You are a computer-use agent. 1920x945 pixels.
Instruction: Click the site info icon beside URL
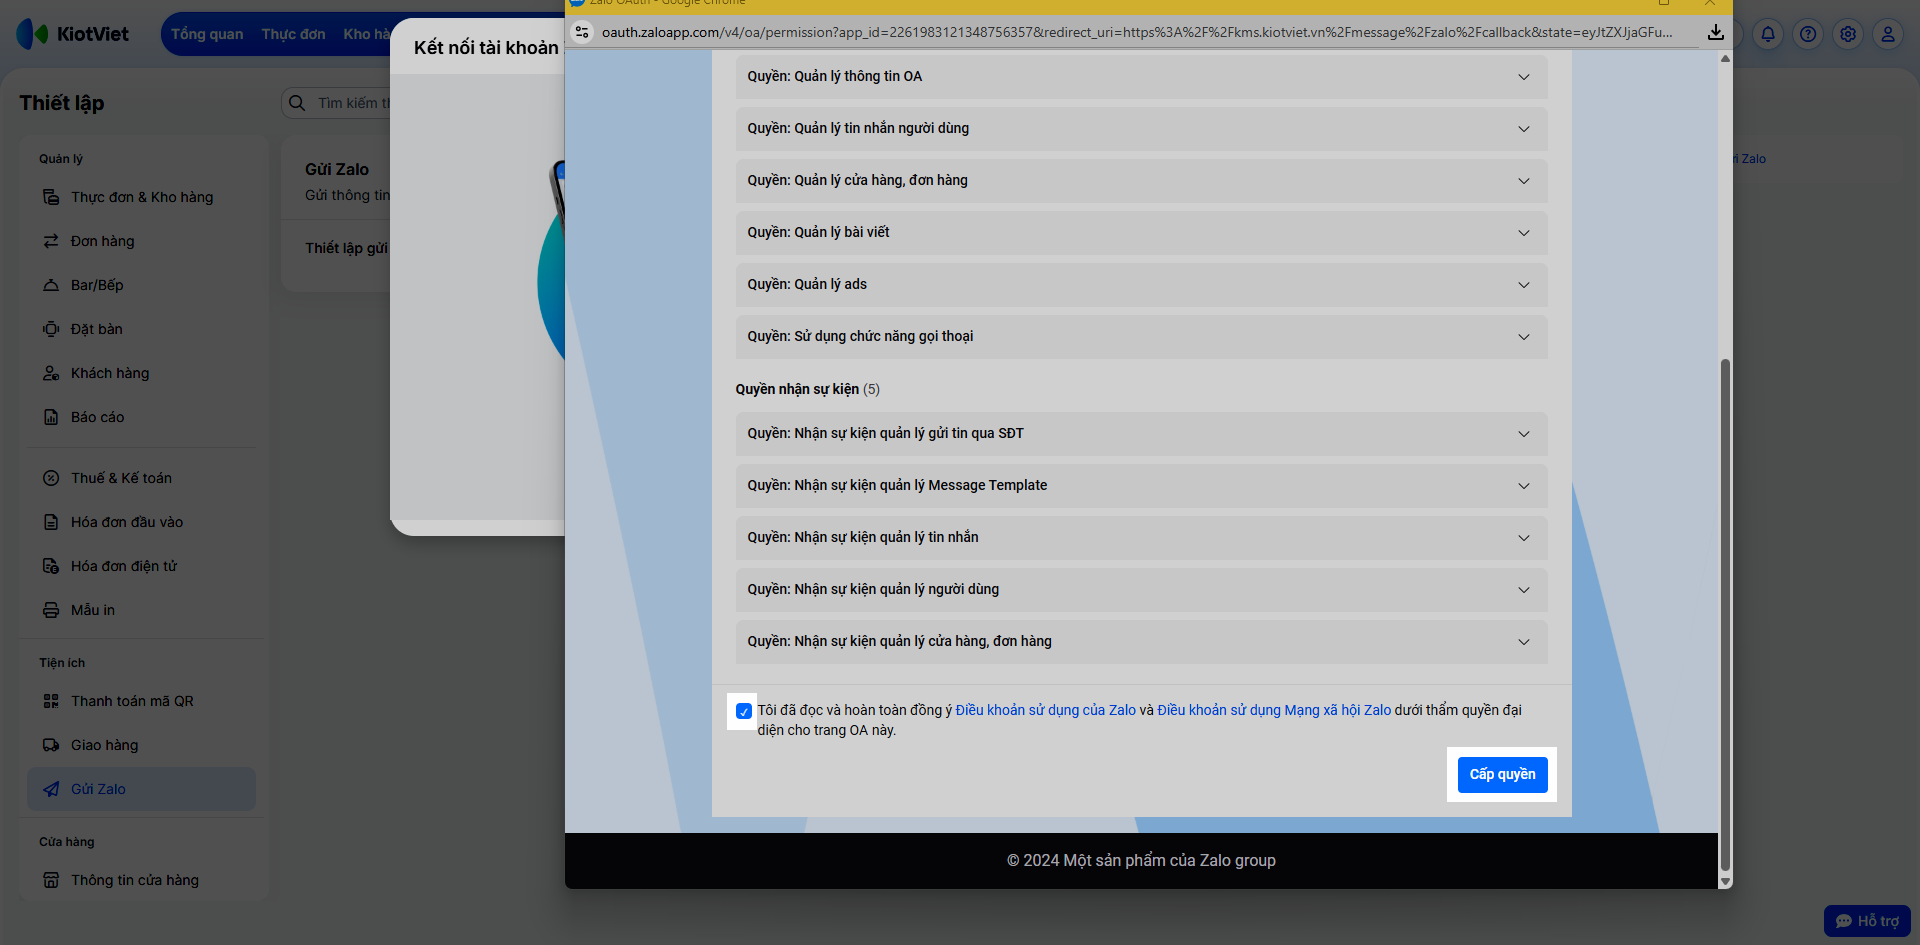(582, 32)
